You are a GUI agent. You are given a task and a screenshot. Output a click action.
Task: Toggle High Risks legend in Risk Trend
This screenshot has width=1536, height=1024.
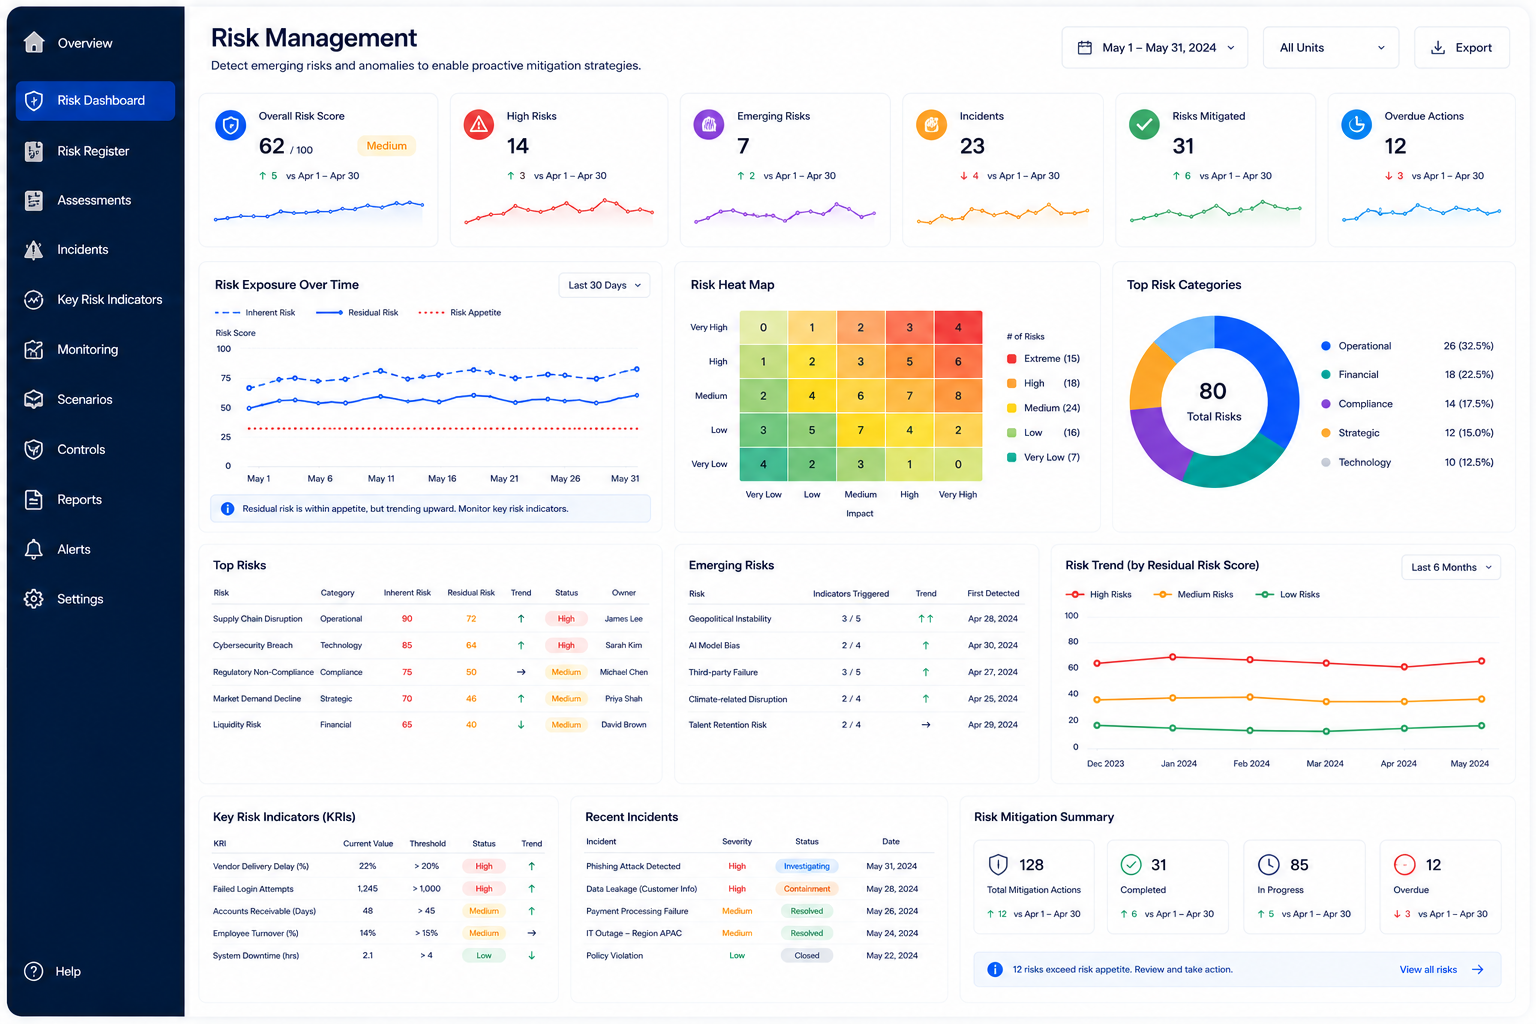(x=1099, y=595)
